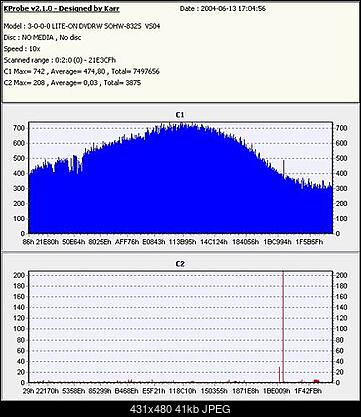Click the 1BE009h x-axis label
Screen dimensions: 361x417
(277, 391)
